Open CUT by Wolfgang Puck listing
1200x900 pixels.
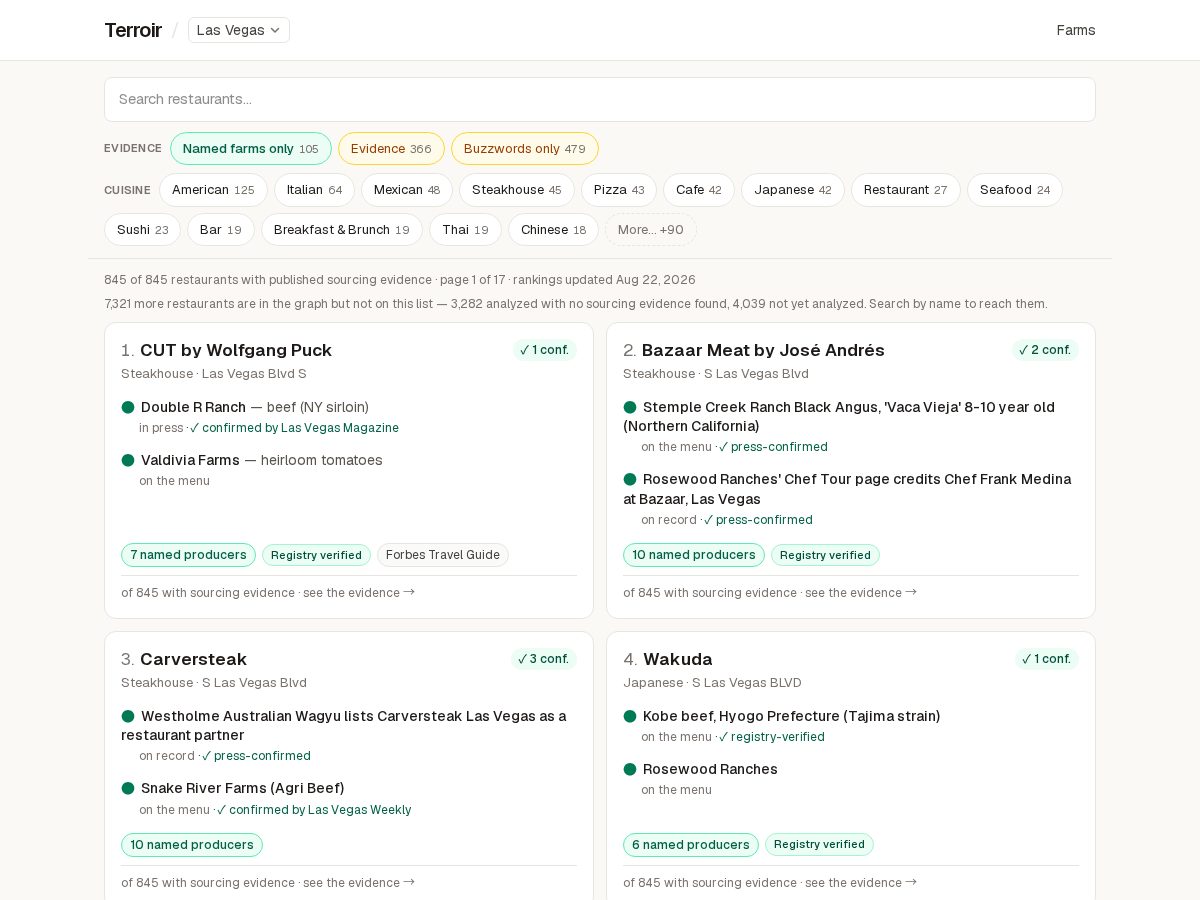(x=236, y=350)
